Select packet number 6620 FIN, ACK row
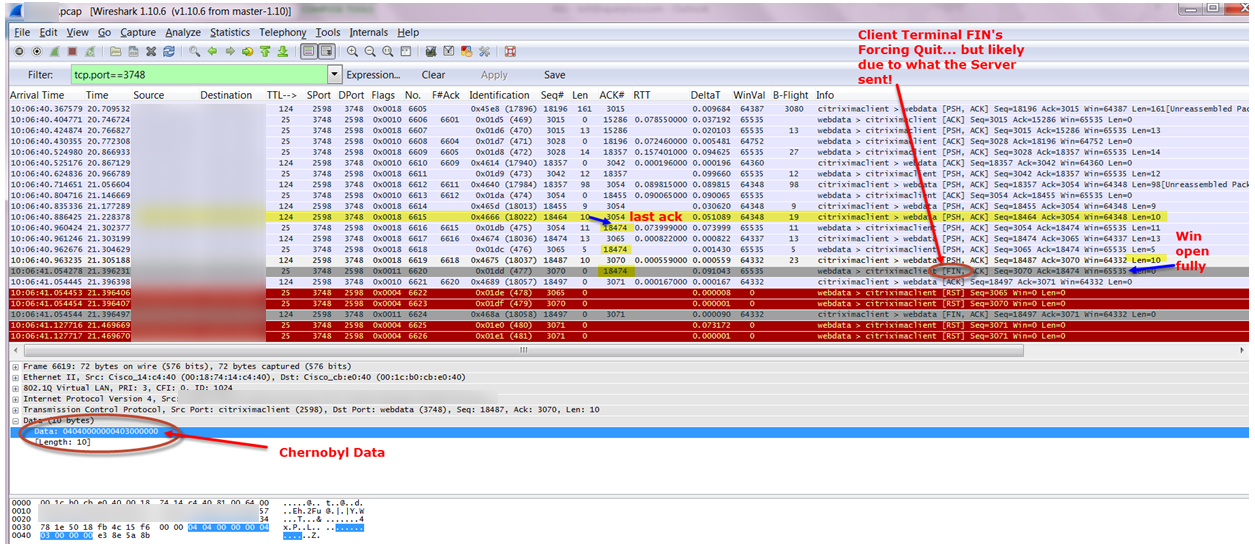 pyautogui.click(x=628, y=270)
